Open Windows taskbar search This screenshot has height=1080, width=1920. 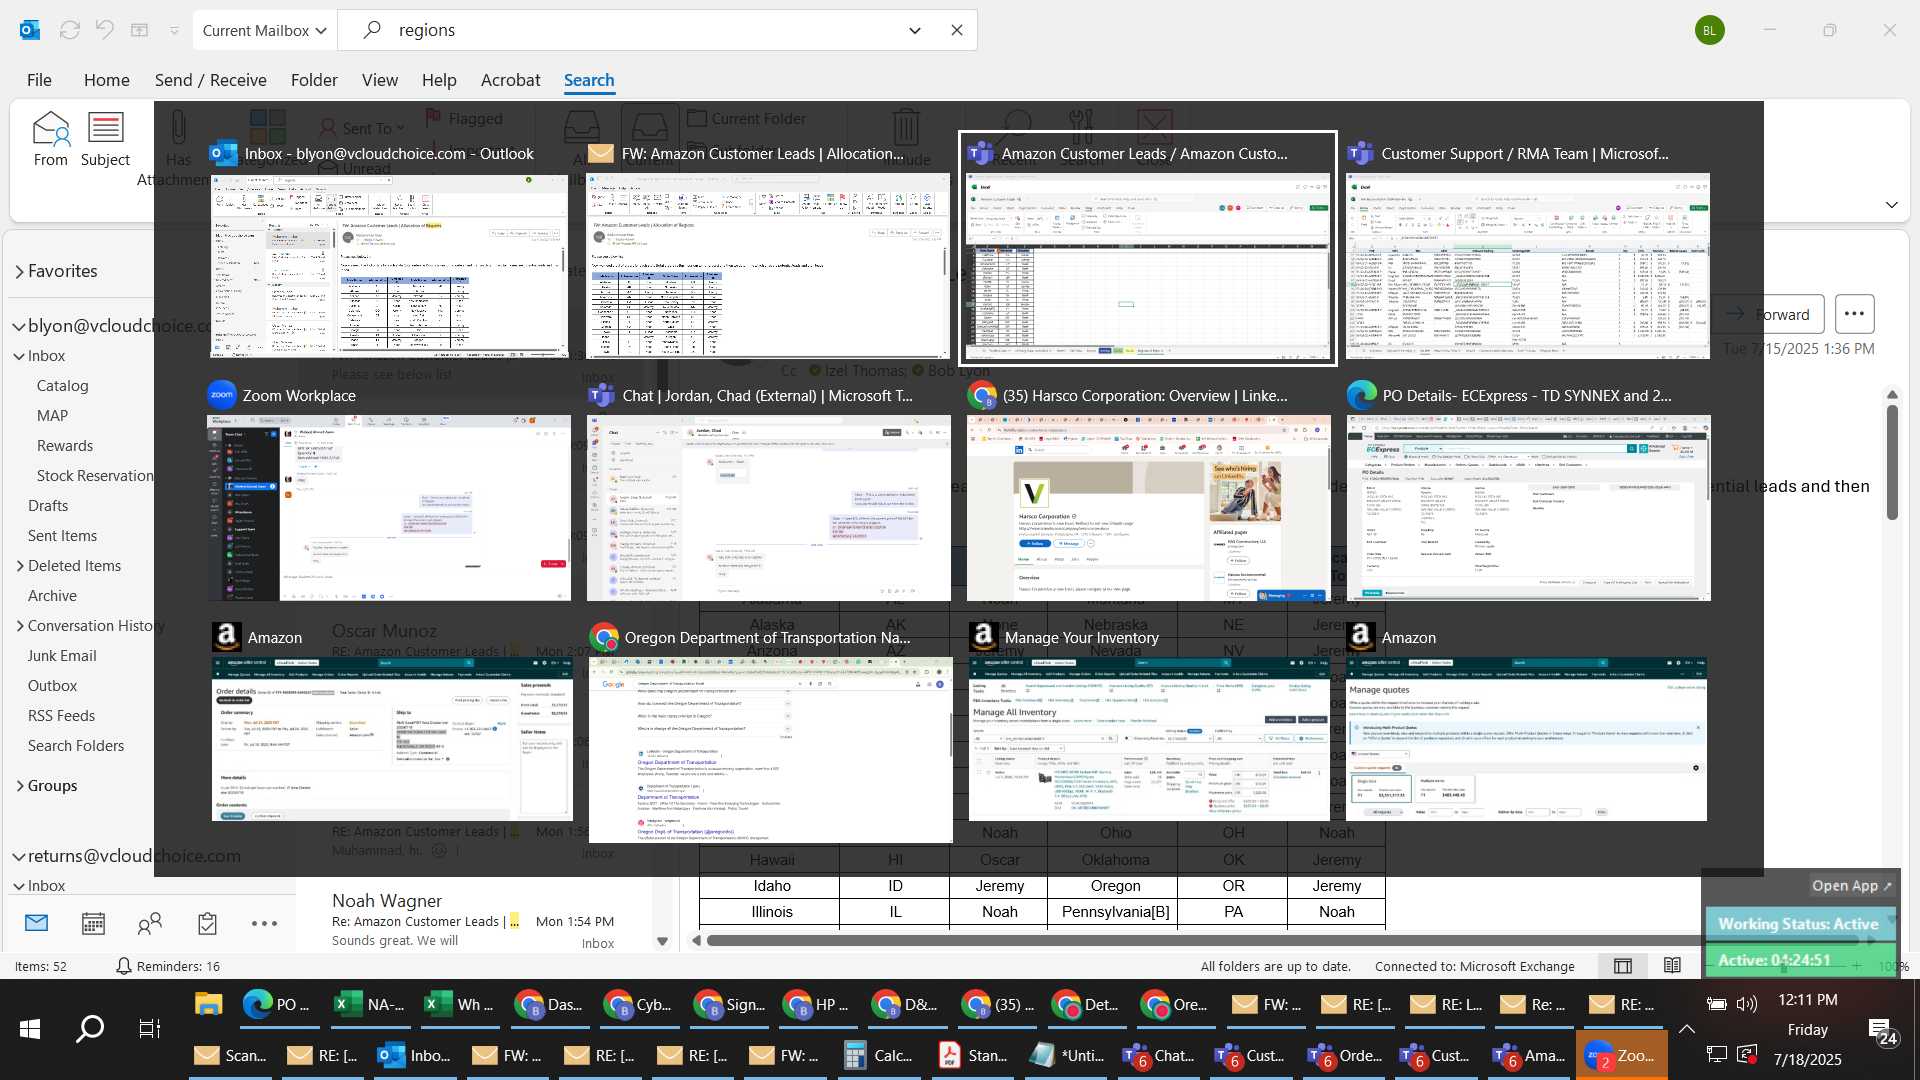[x=90, y=1028]
